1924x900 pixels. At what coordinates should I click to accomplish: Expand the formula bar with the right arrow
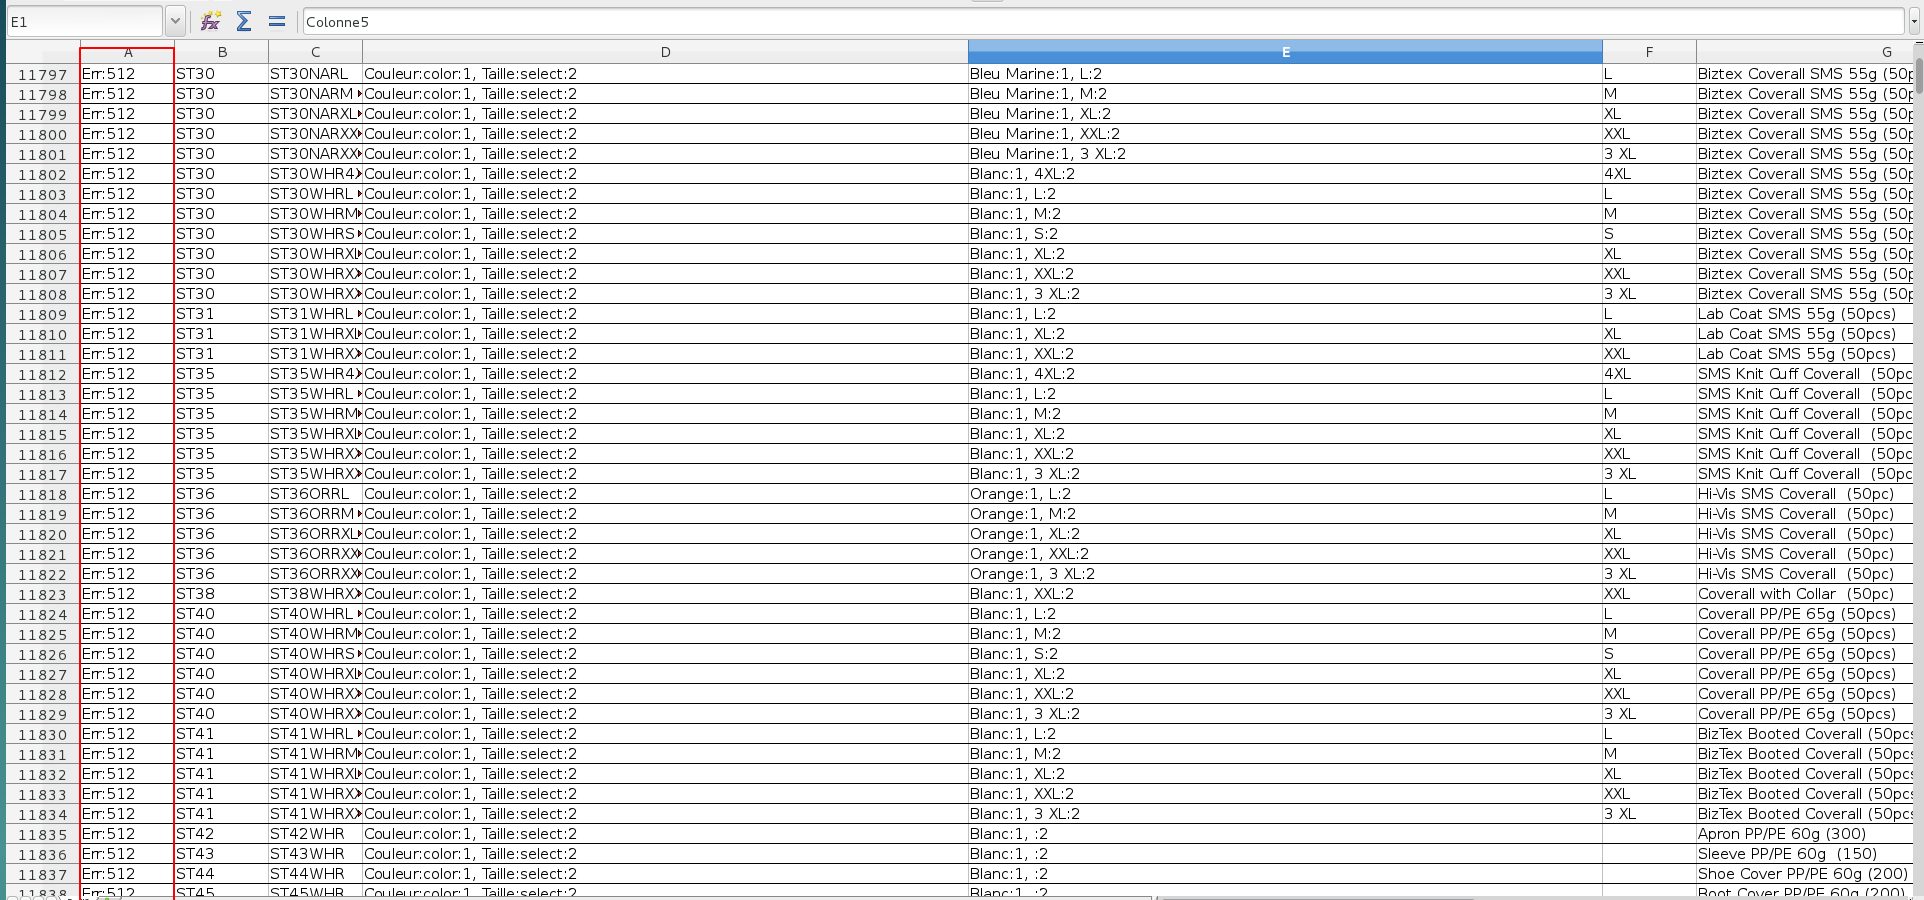1916,20
